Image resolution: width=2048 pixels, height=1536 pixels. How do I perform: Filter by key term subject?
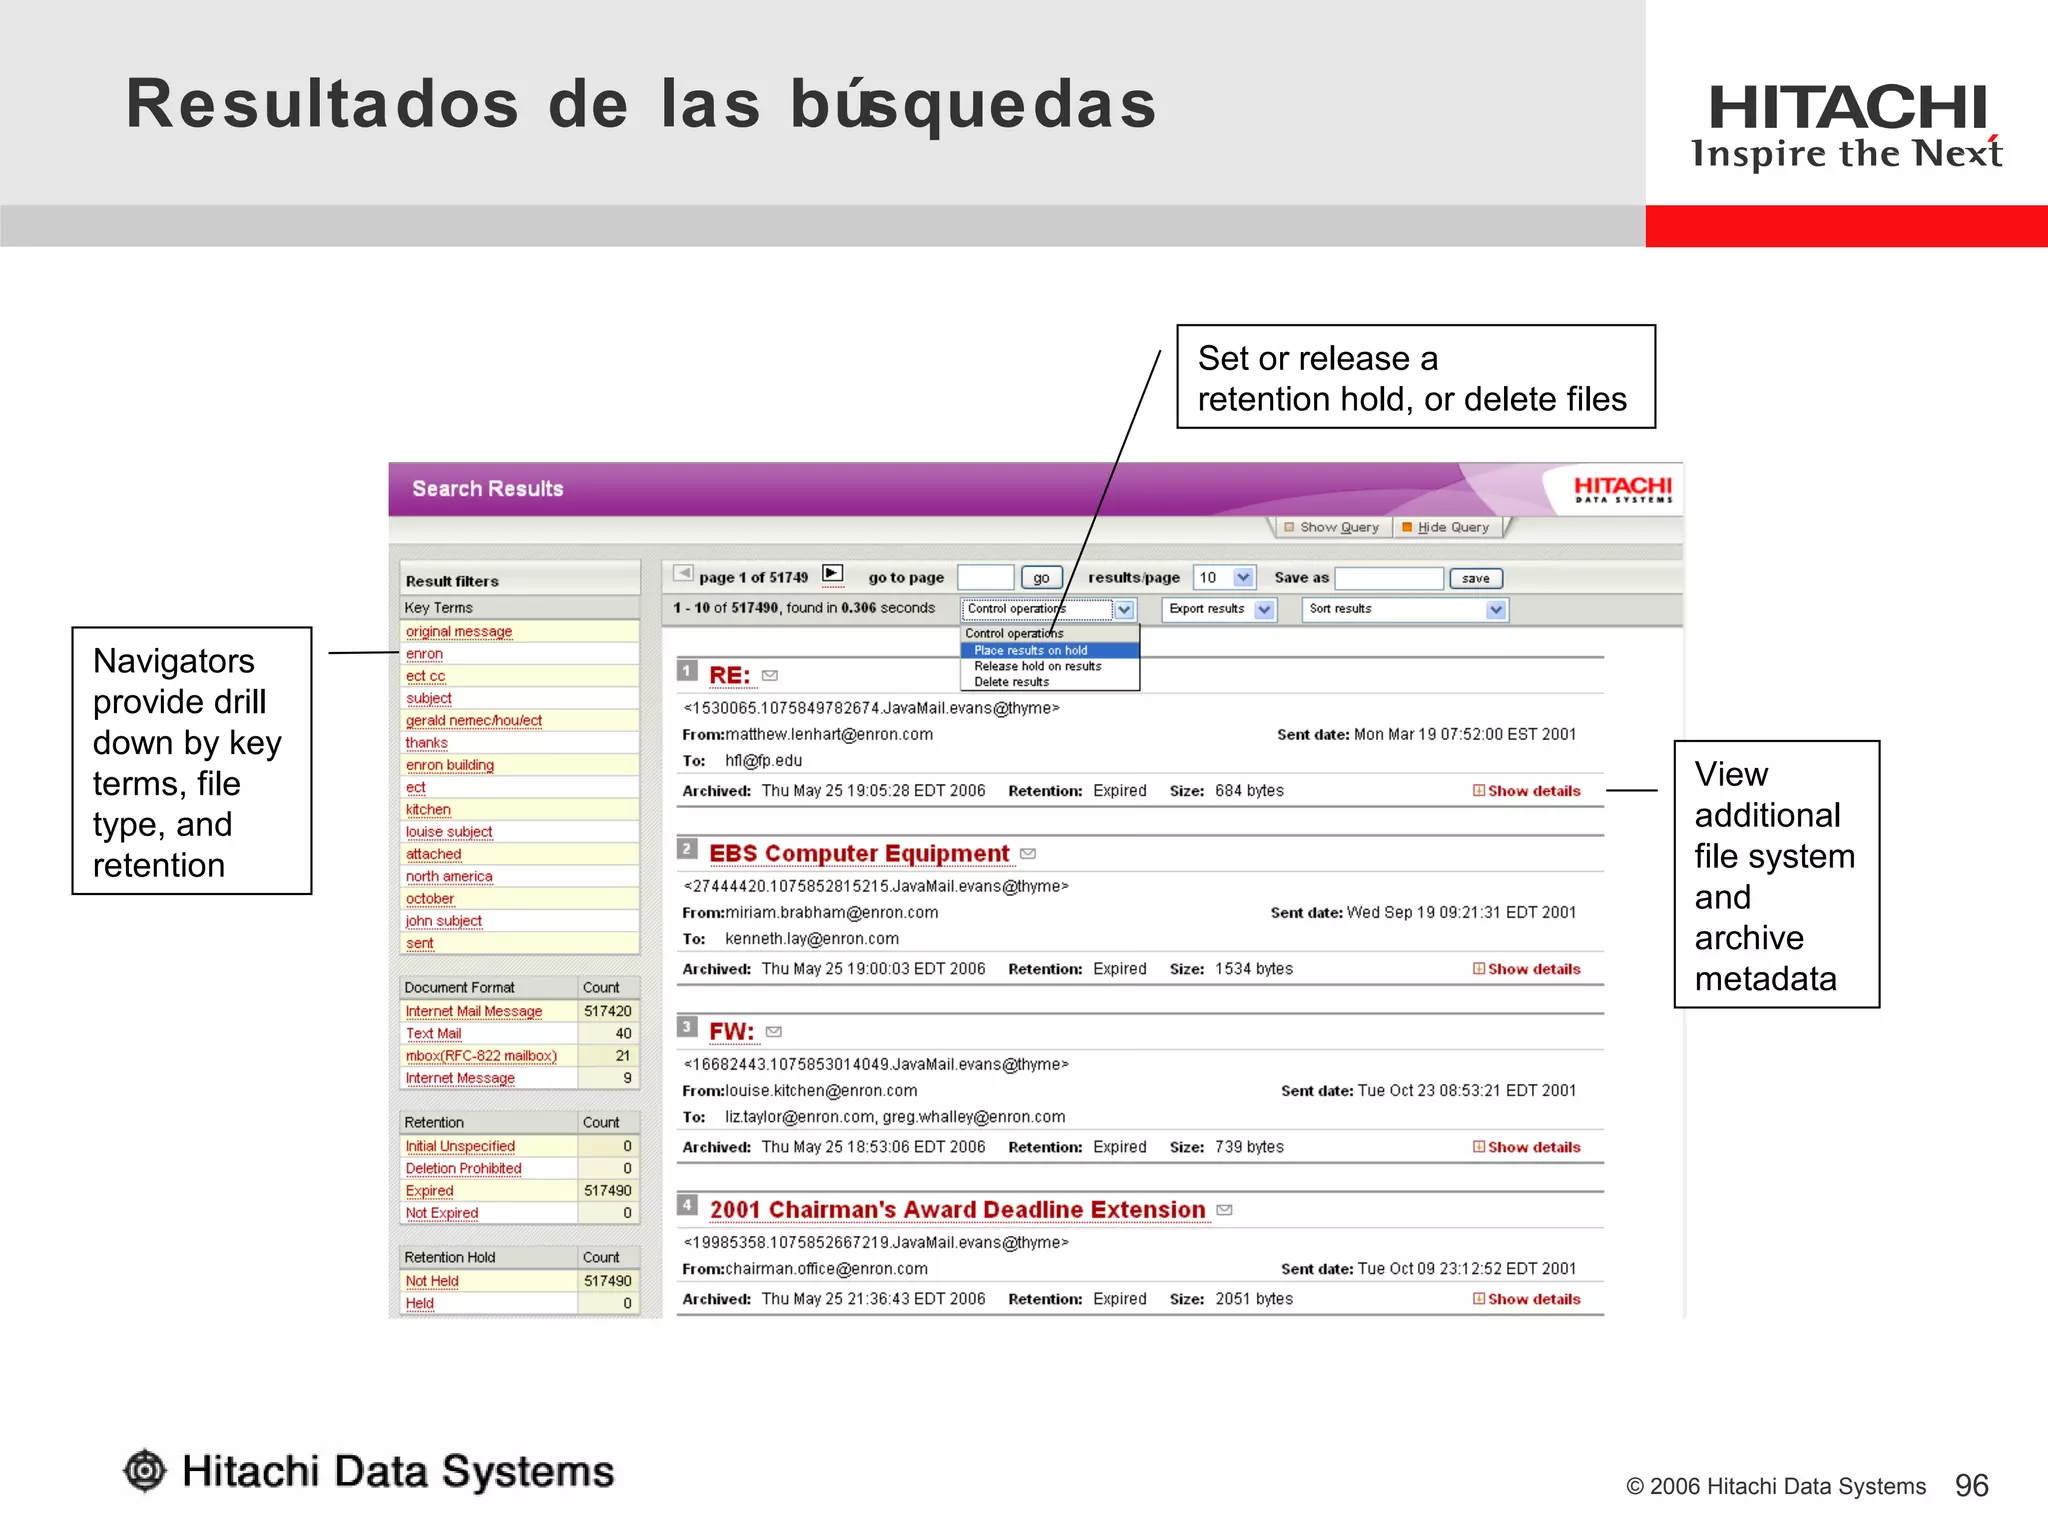click(x=429, y=698)
